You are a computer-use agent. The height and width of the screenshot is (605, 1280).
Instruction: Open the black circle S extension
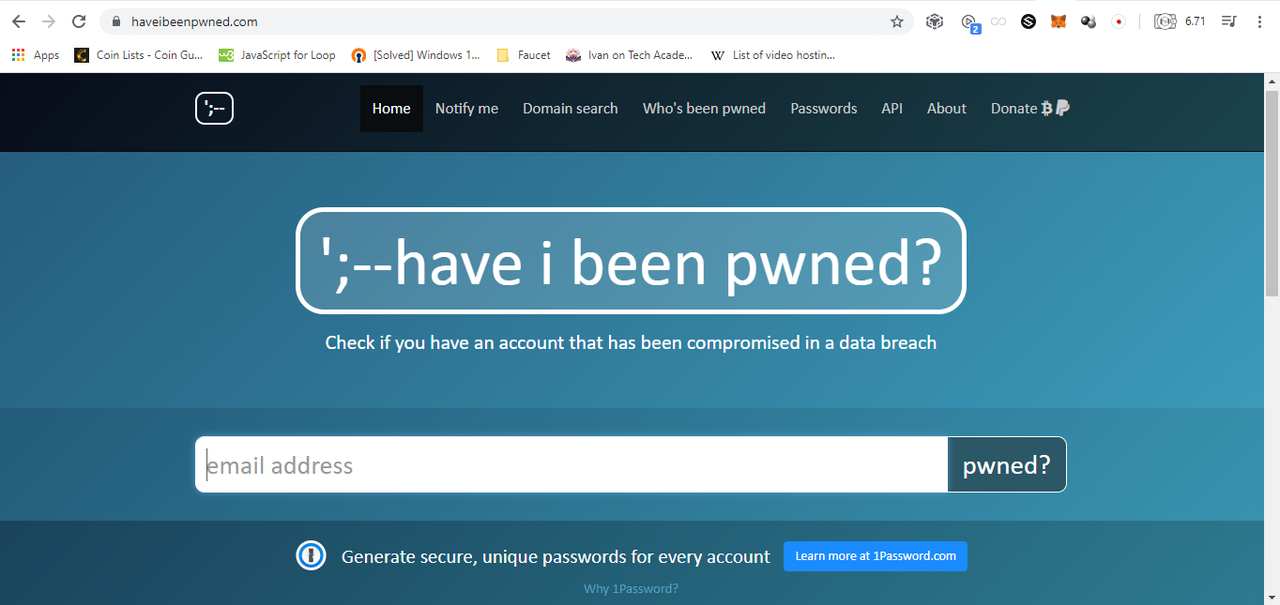coord(1028,21)
